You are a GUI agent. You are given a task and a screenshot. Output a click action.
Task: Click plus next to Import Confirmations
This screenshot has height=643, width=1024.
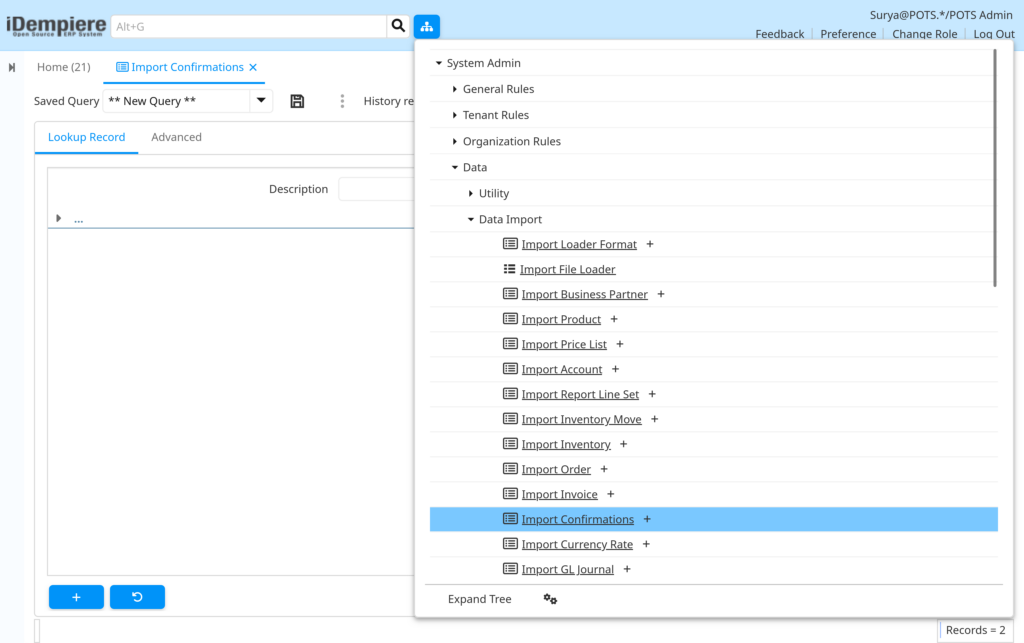(x=647, y=519)
